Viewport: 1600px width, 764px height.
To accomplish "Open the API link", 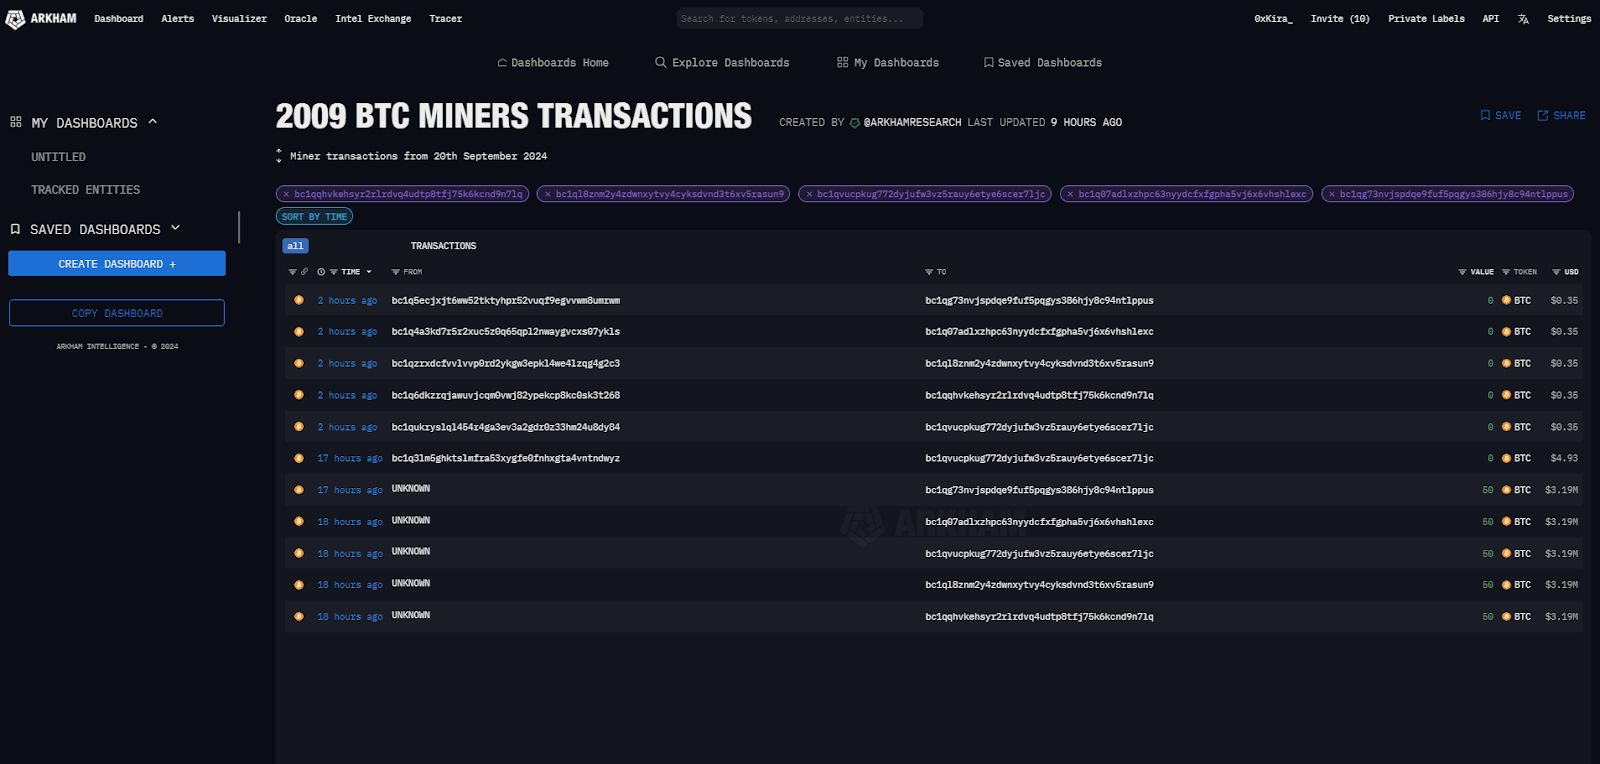I will (1490, 19).
